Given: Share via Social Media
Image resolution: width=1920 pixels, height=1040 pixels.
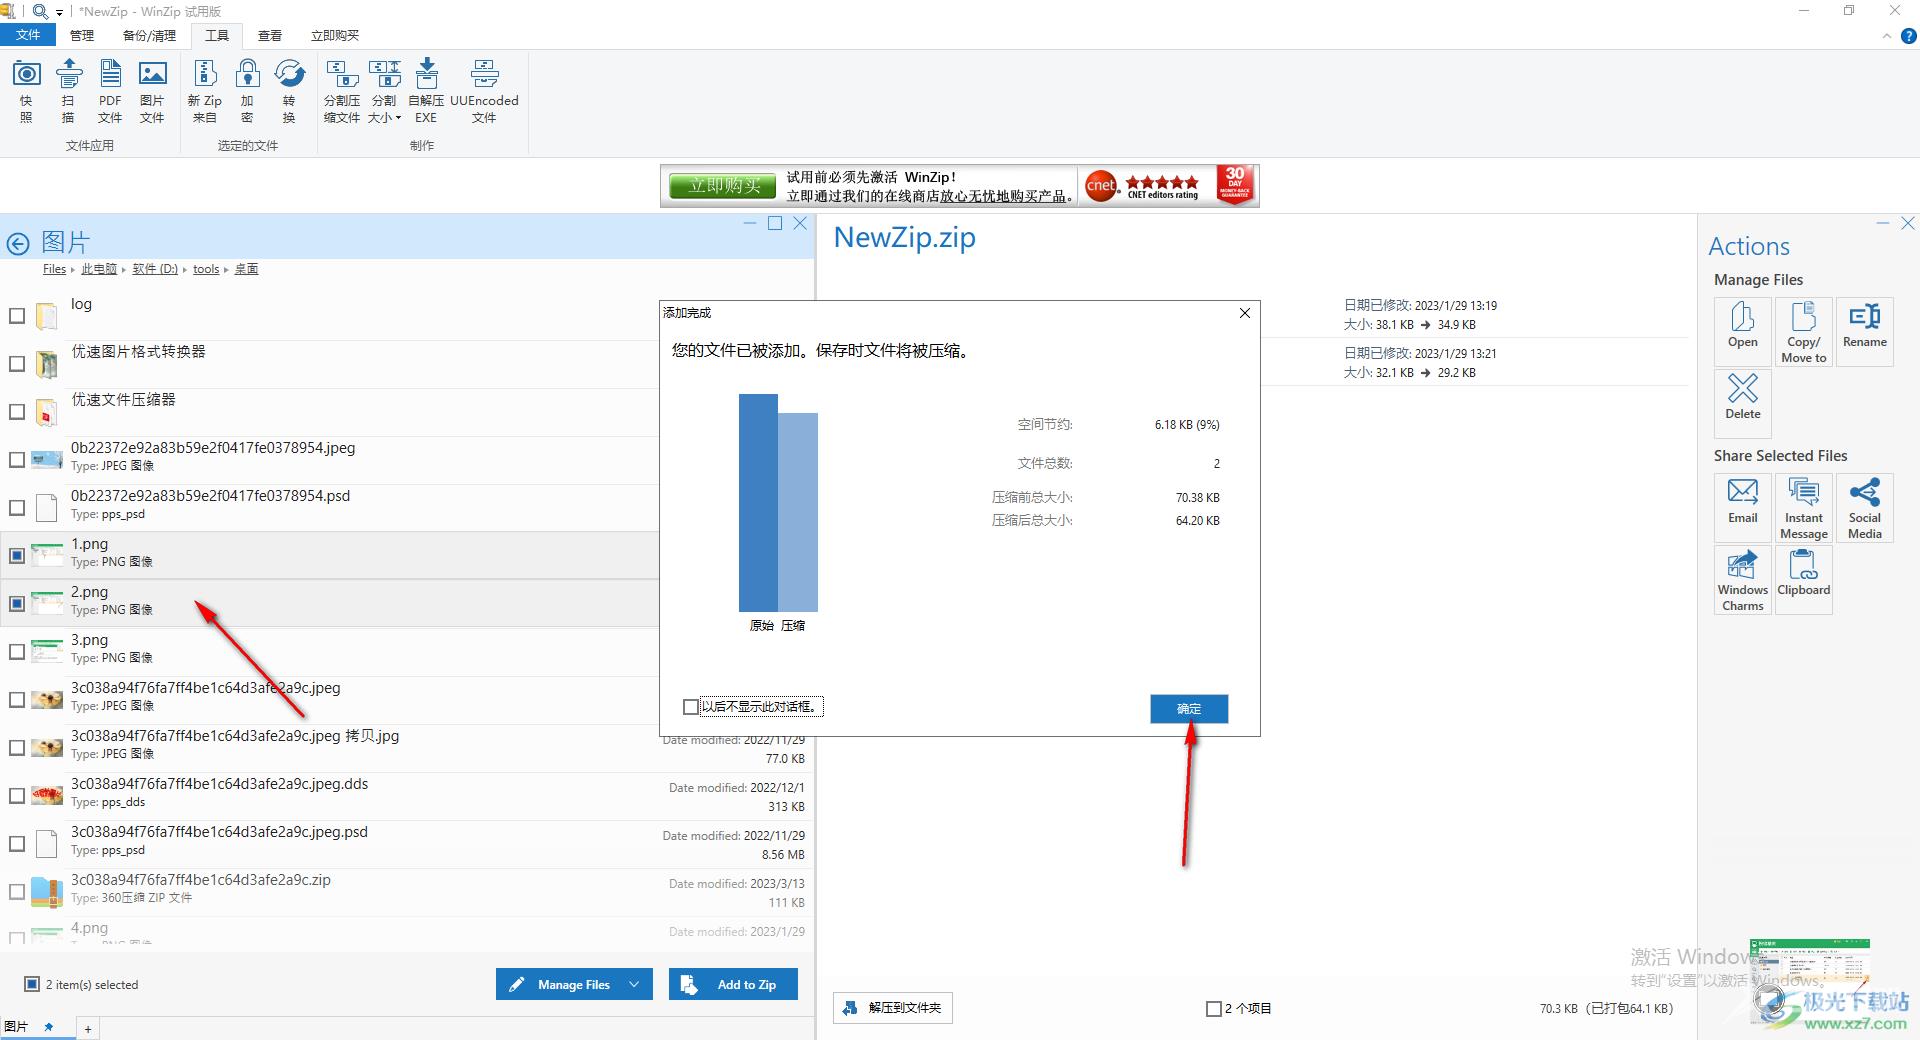Looking at the screenshot, I should (1865, 509).
